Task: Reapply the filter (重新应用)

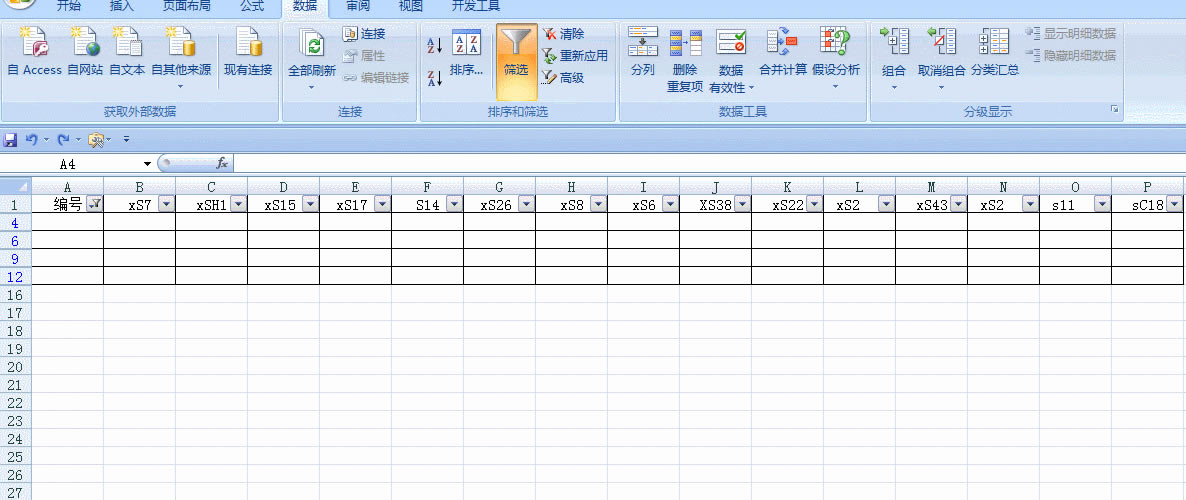Action: point(575,55)
